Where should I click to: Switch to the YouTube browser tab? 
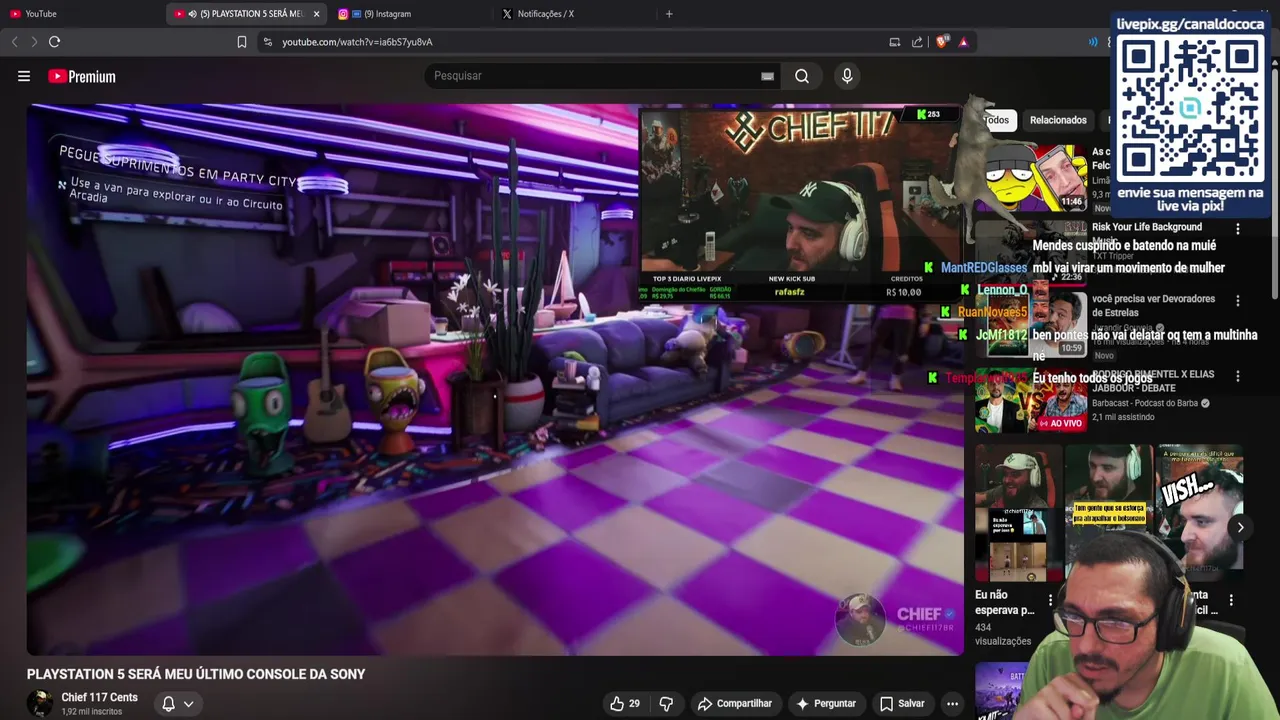click(x=80, y=14)
